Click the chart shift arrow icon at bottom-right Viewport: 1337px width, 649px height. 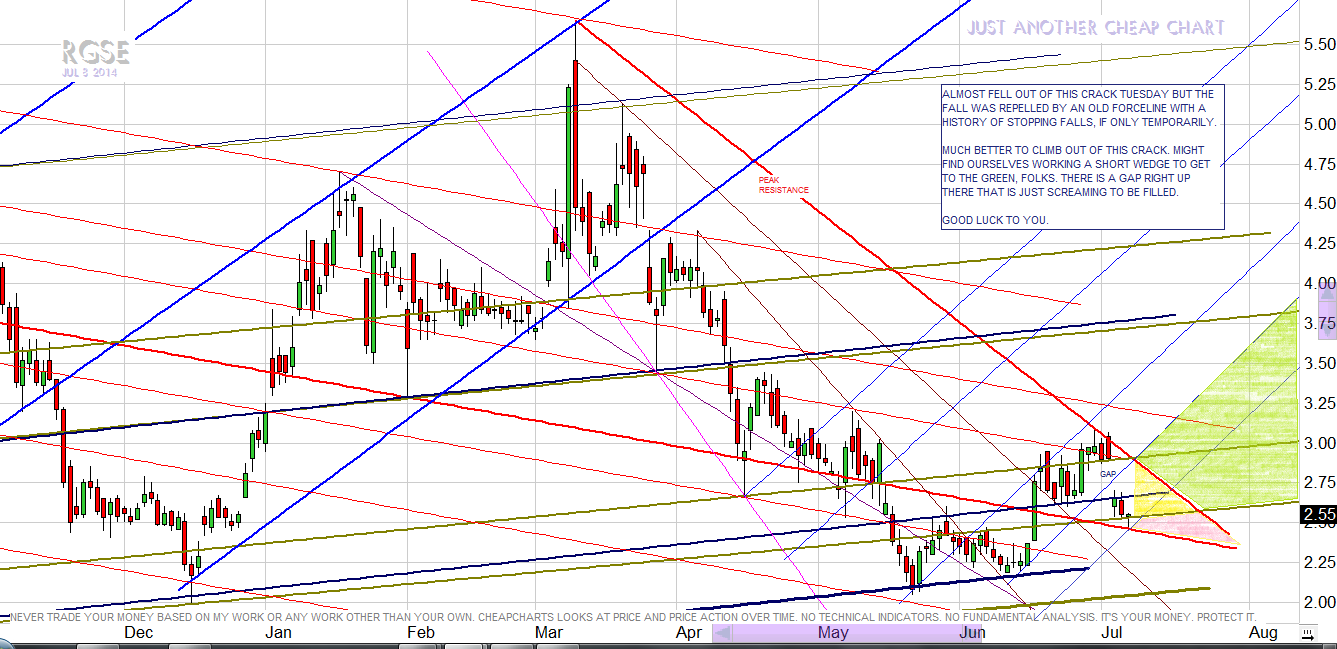[1306, 634]
